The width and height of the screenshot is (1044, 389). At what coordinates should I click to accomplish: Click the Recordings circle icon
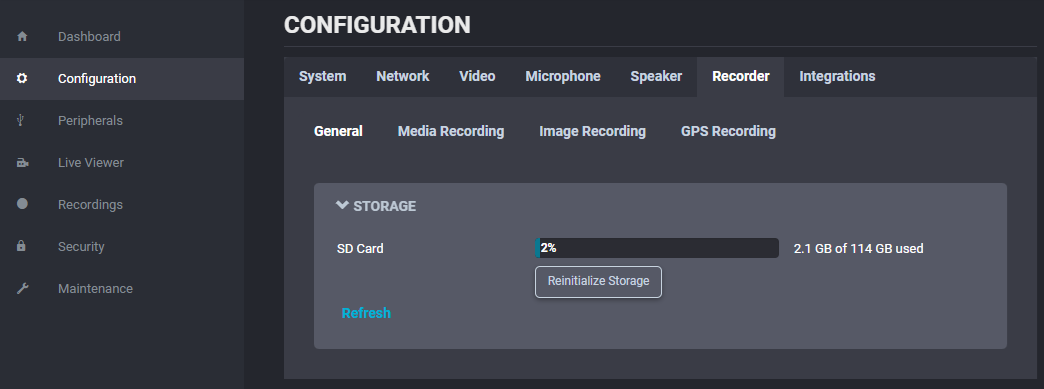click(22, 204)
